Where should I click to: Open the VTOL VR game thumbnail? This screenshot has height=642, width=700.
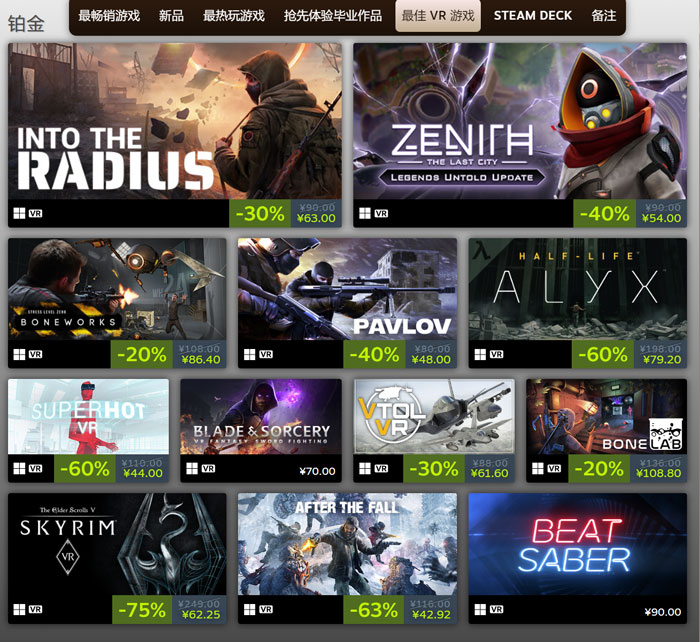click(x=434, y=417)
